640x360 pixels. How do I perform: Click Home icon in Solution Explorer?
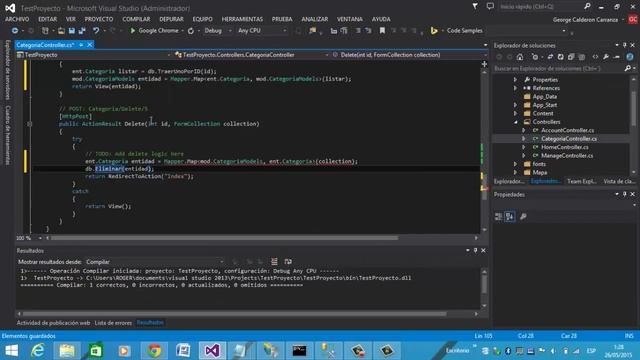click(x=520, y=57)
